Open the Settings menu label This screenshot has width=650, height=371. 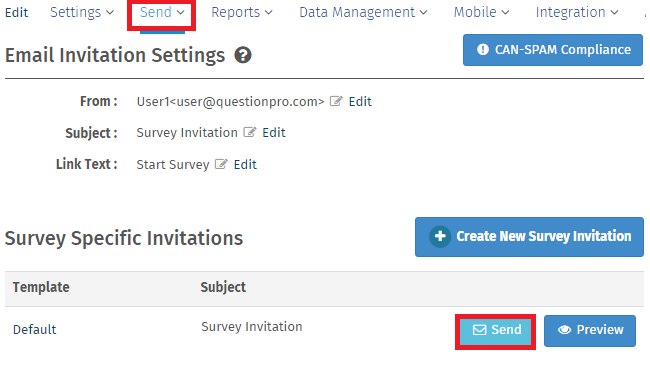pos(75,12)
